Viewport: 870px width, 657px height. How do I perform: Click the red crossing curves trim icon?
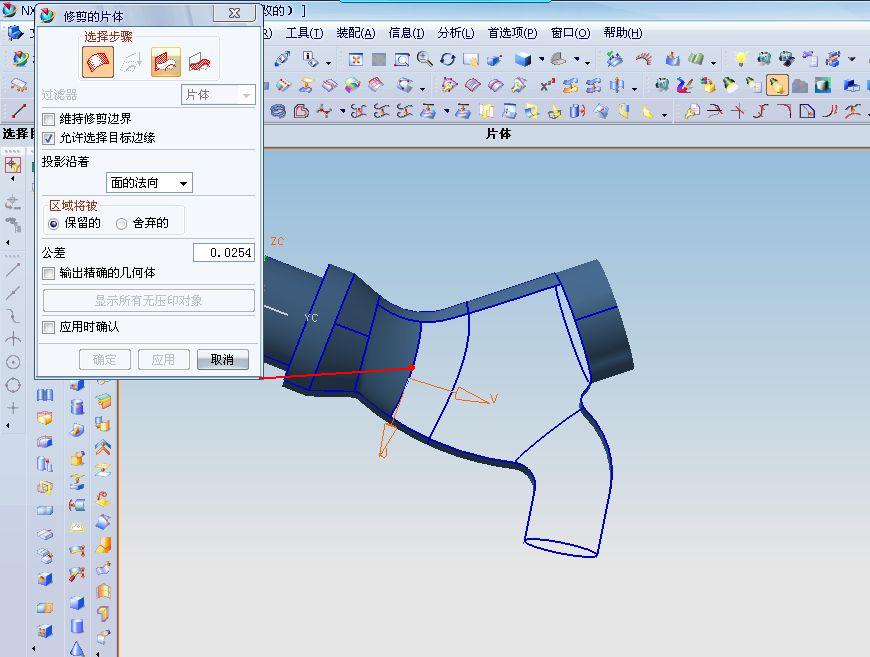(x=738, y=111)
